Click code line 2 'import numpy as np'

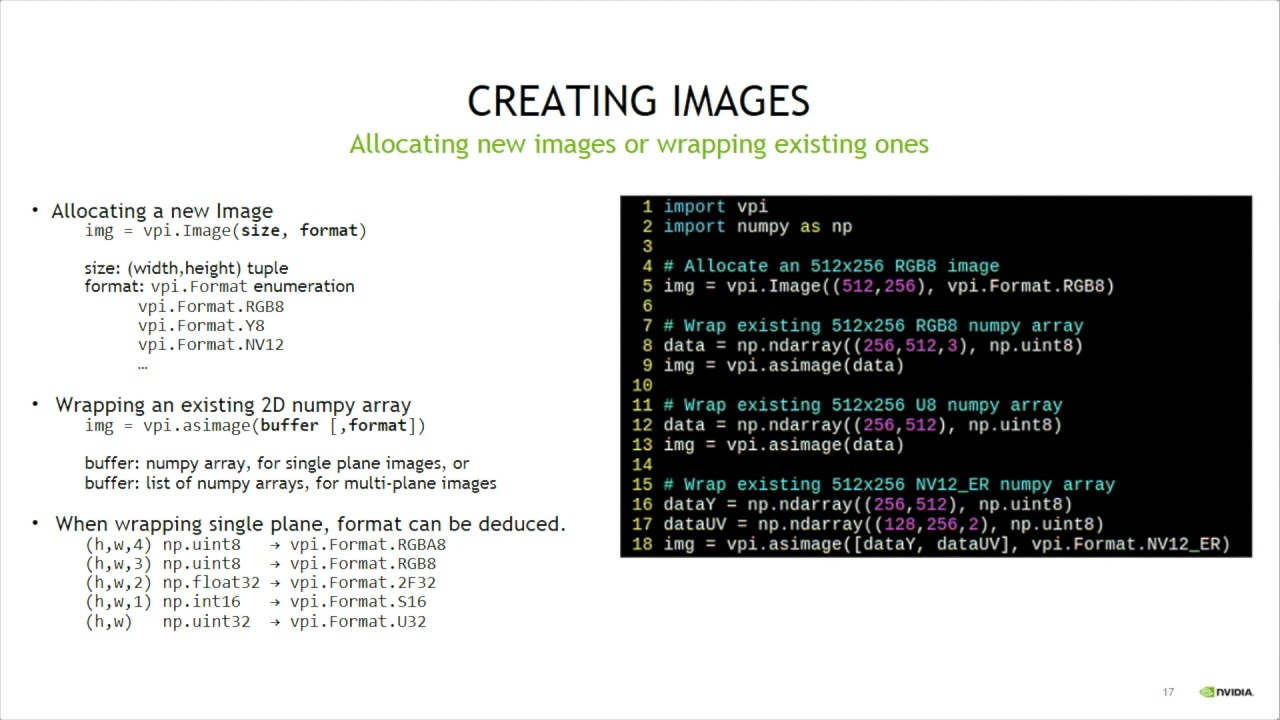click(757, 227)
